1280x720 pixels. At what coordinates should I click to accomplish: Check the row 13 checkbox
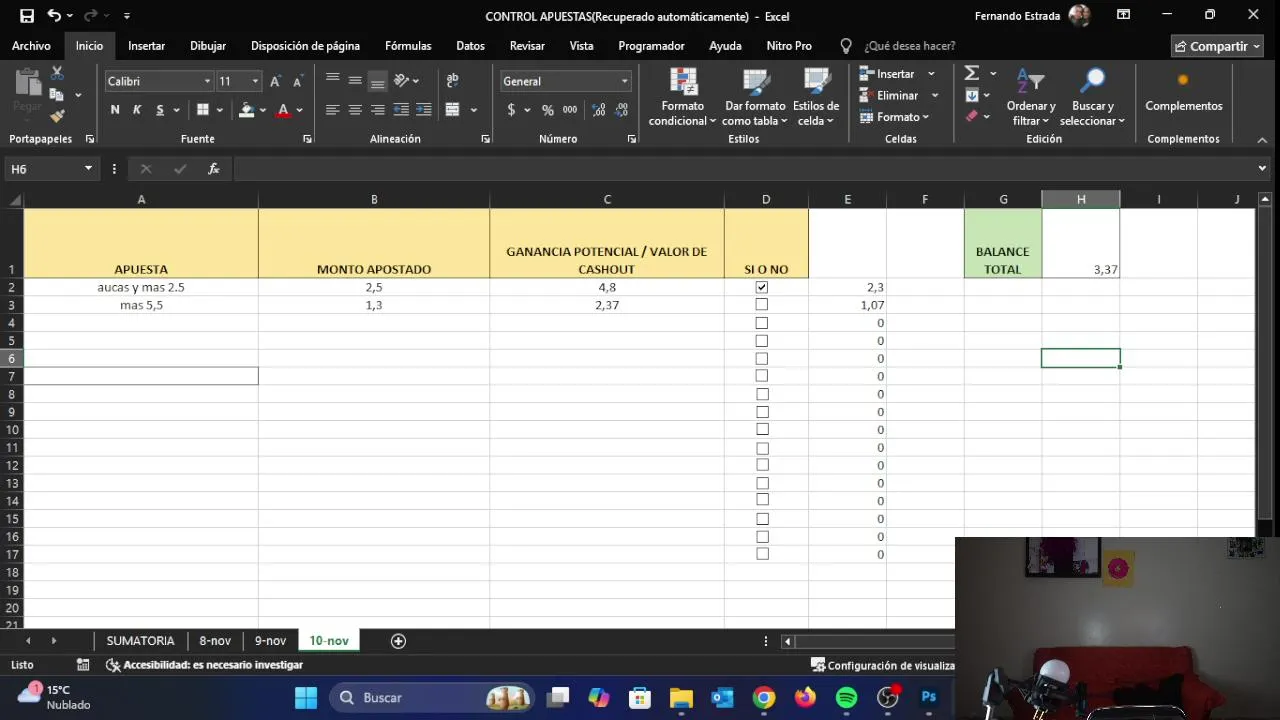coord(762,483)
